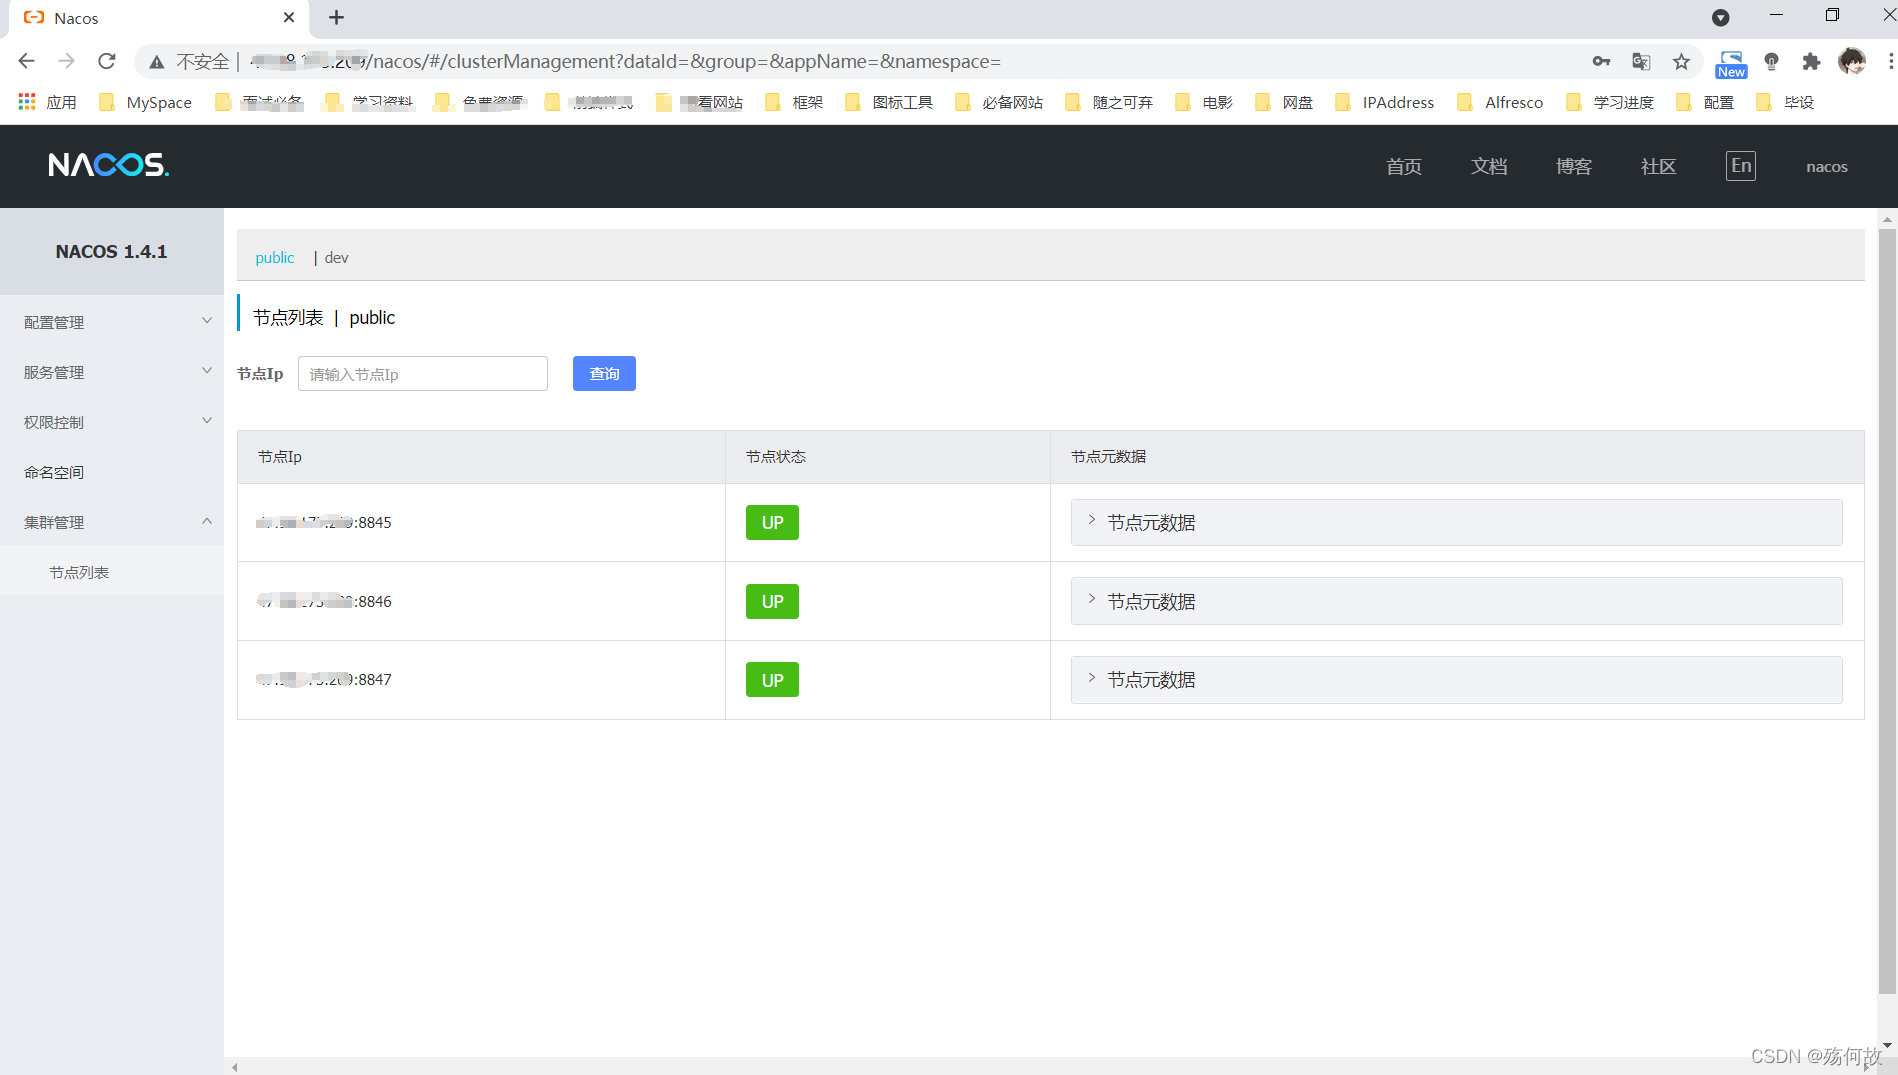Expand 节点元数据 for the 8846 node
This screenshot has width=1898, height=1075.
click(1456, 601)
